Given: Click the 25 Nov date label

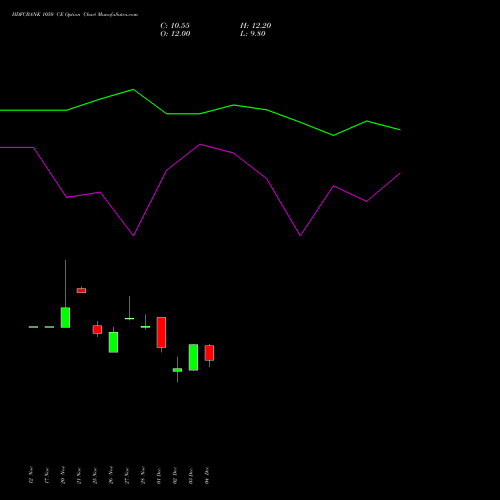Looking at the screenshot, I should point(95,475).
